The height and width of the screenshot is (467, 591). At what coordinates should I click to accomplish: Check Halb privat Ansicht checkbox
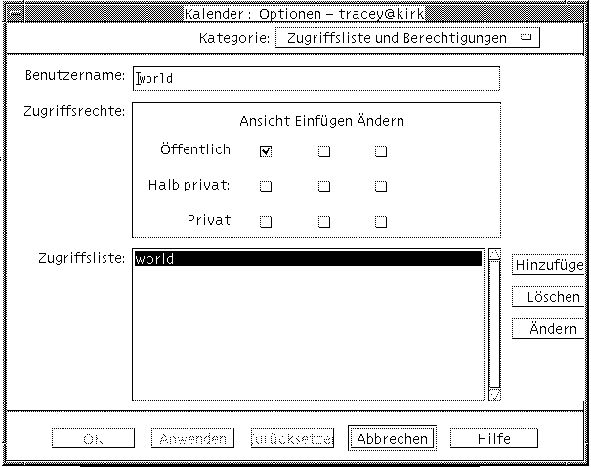[266, 186]
